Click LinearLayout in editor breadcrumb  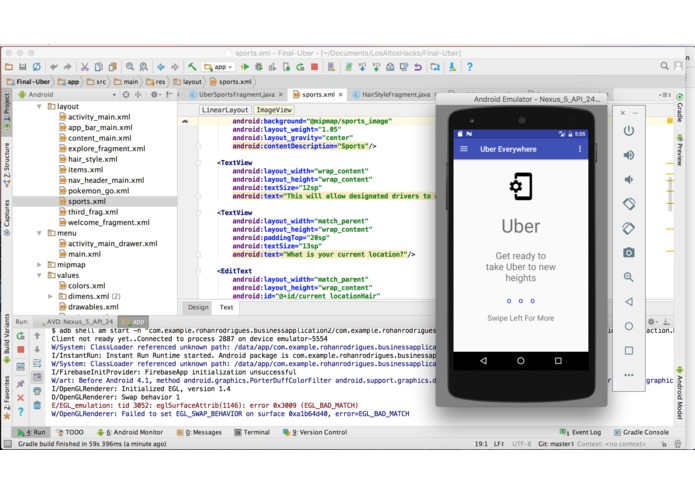[225, 110]
